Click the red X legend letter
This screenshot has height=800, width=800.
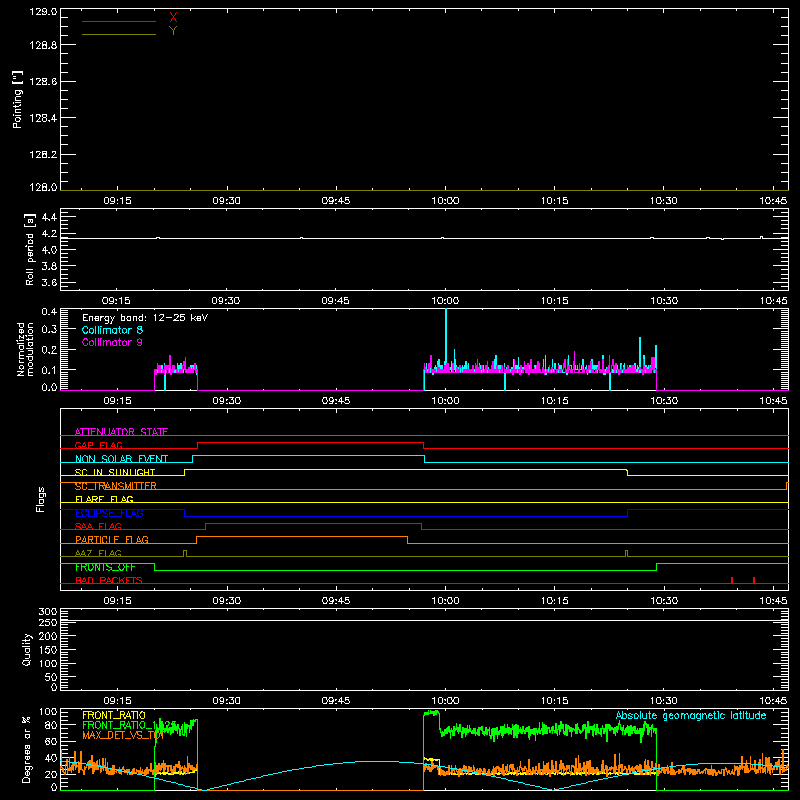[173, 18]
